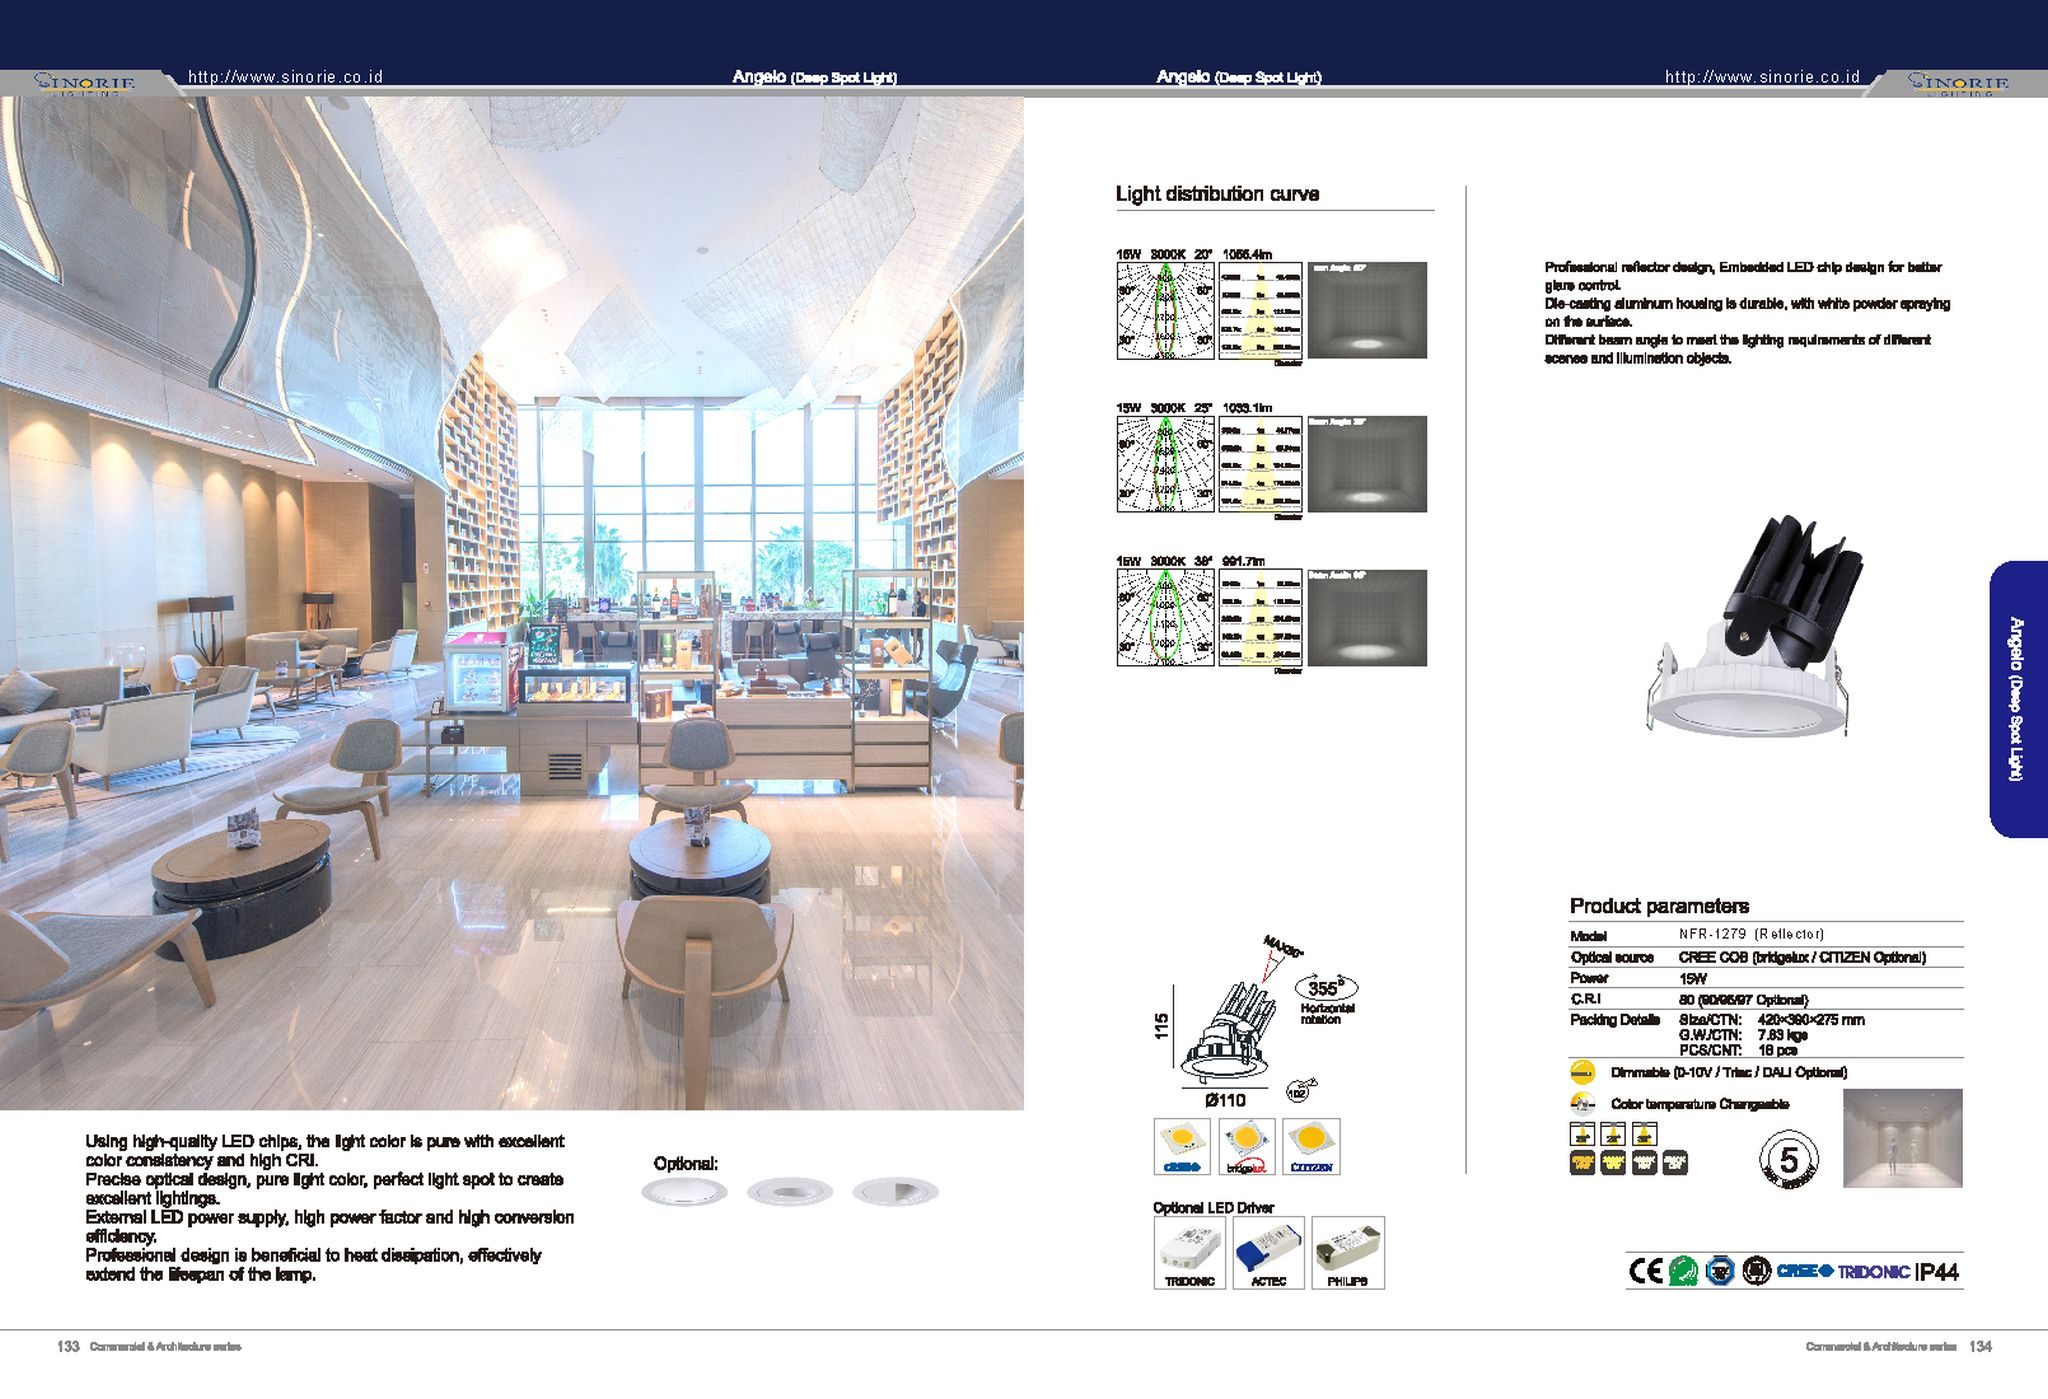Click the IP44 rating label
The width and height of the screenshot is (2048, 1399).
click(x=1936, y=1272)
